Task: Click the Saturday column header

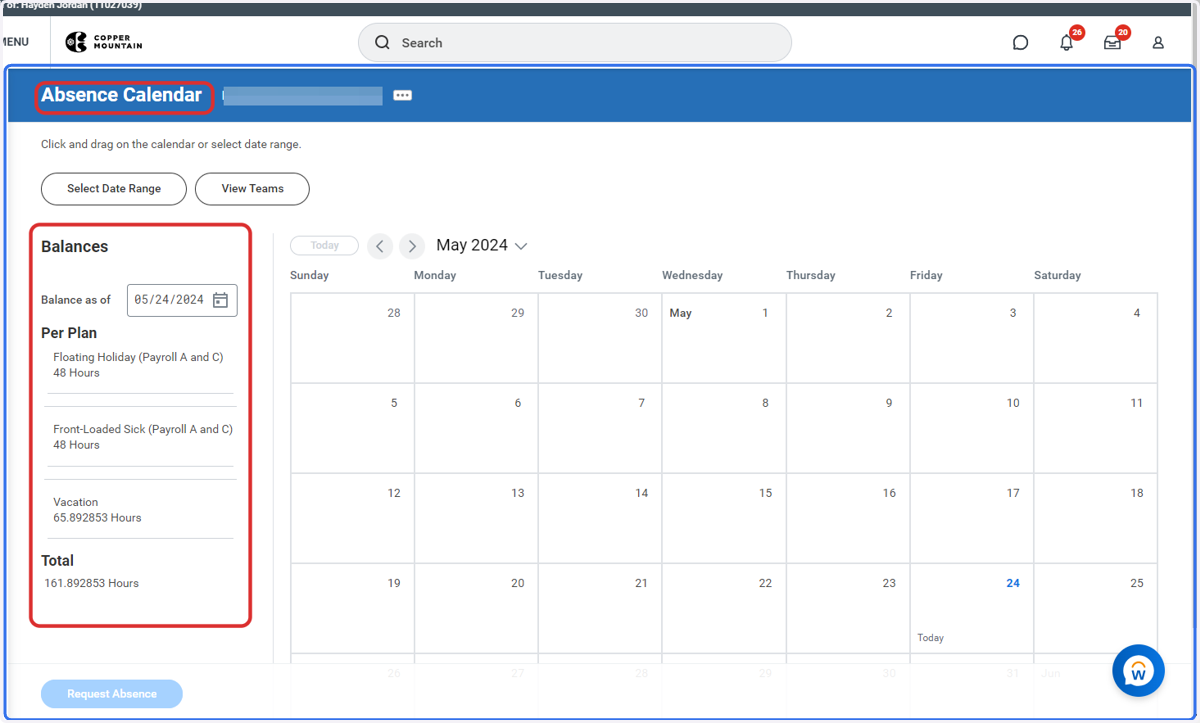Action: 1057,275
